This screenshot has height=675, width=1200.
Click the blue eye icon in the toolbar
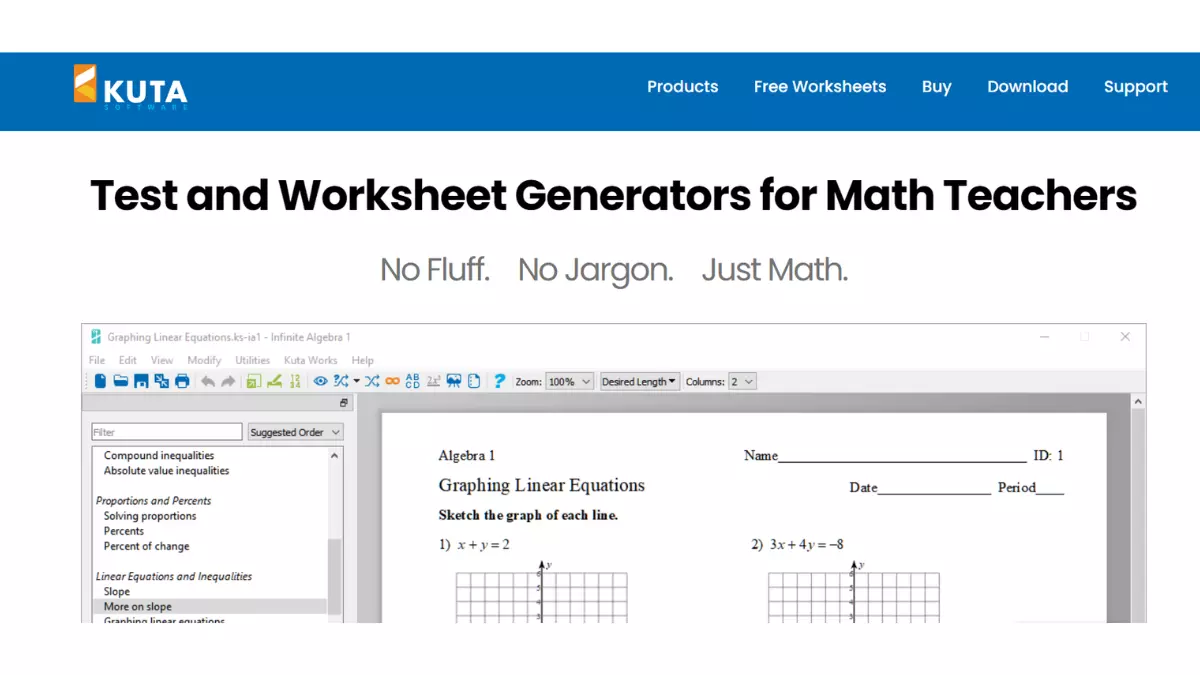pyautogui.click(x=320, y=381)
